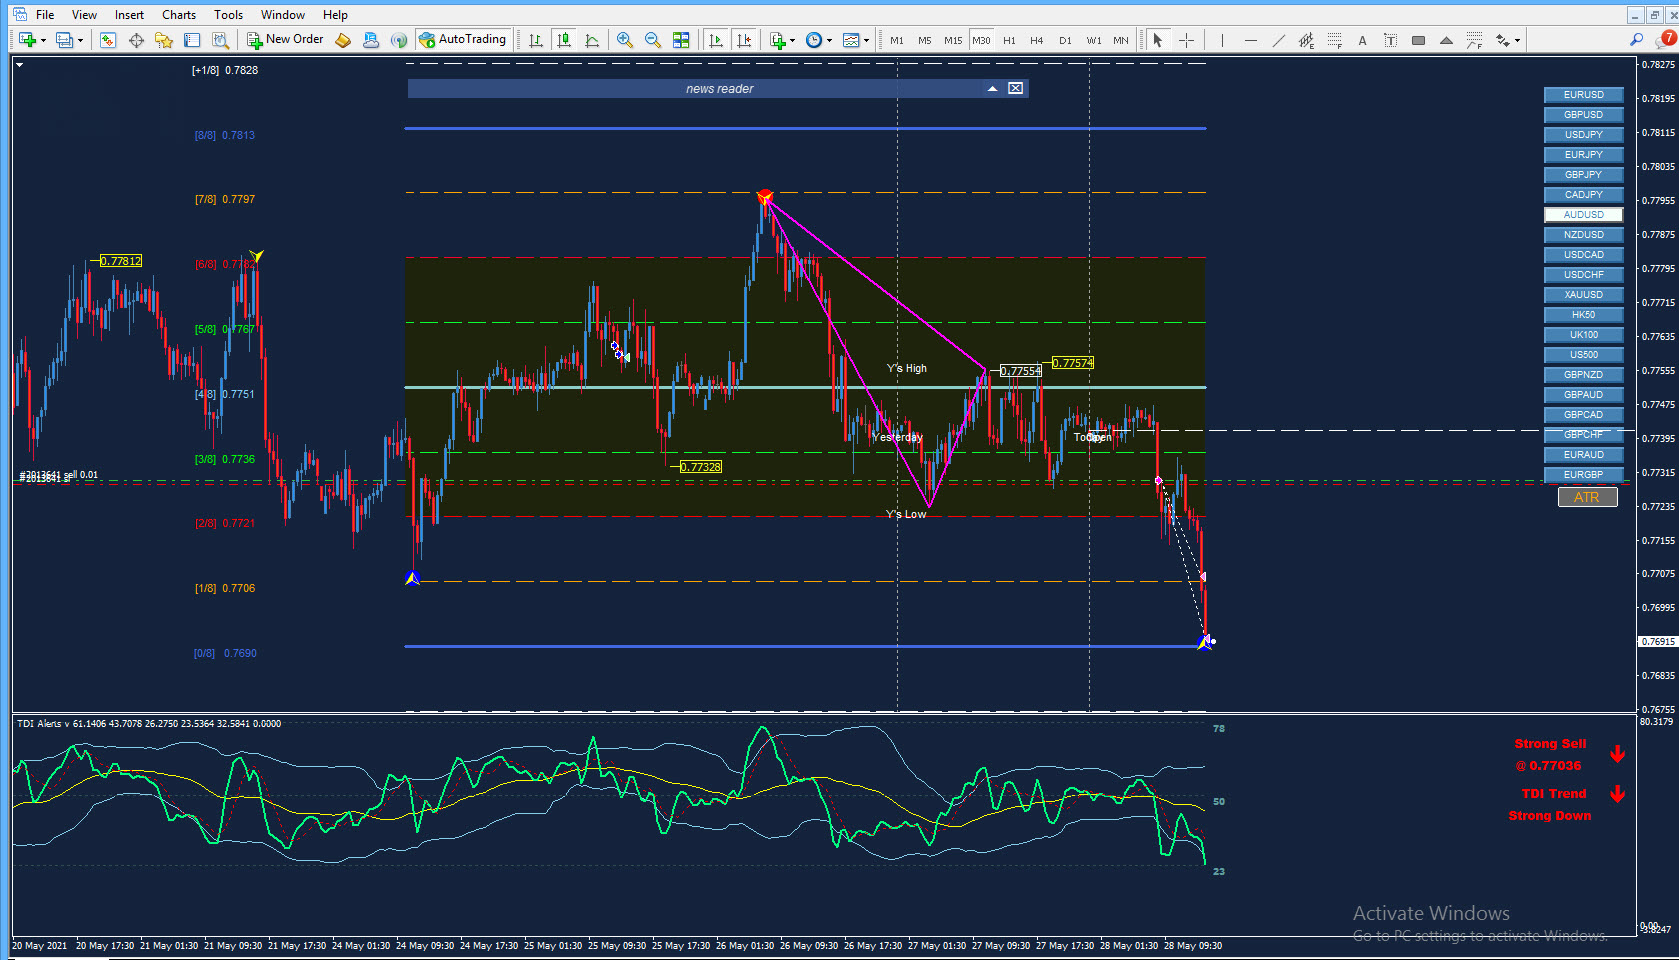Screen dimensions: 1679x960
Task: Select the trendline drawing tool
Action: pyautogui.click(x=1279, y=40)
